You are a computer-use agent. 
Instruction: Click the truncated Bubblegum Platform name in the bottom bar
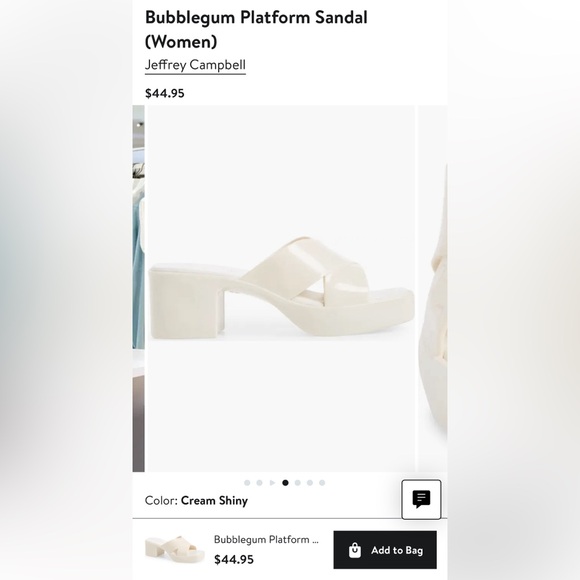point(266,540)
